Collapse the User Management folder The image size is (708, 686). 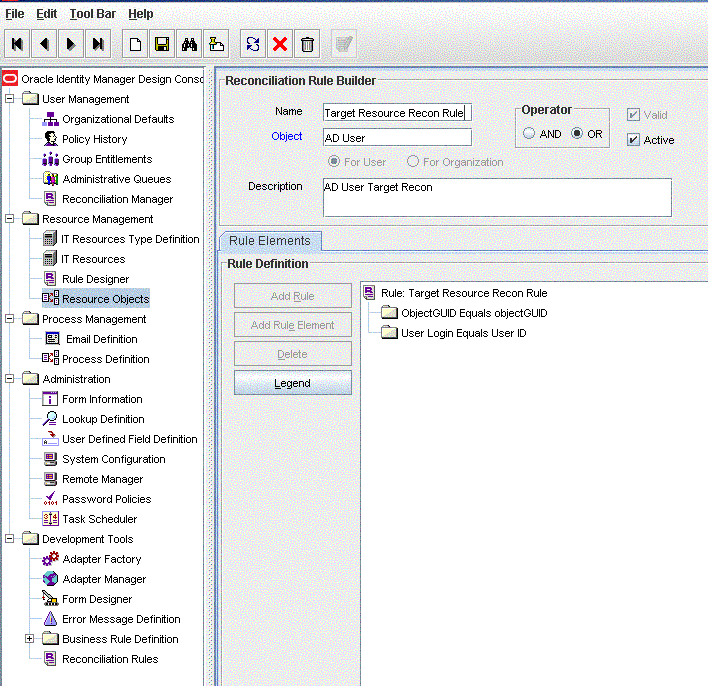[9, 98]
